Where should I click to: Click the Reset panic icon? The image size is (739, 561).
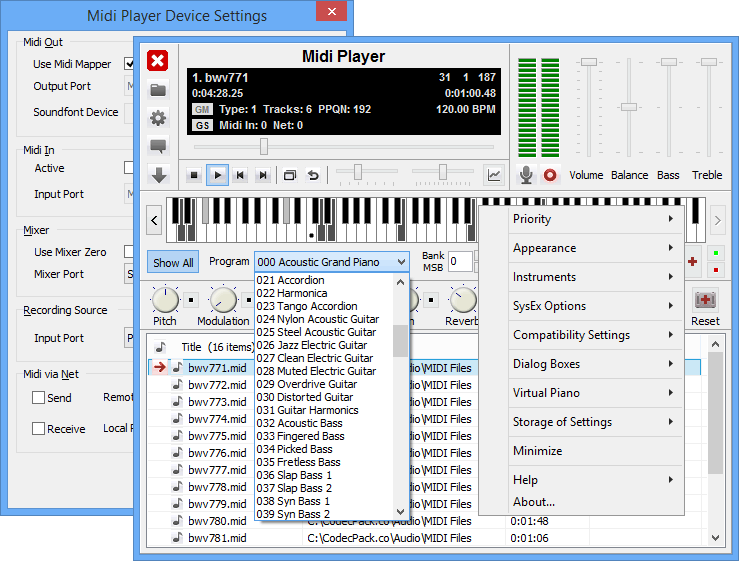(x=705, y=300)
